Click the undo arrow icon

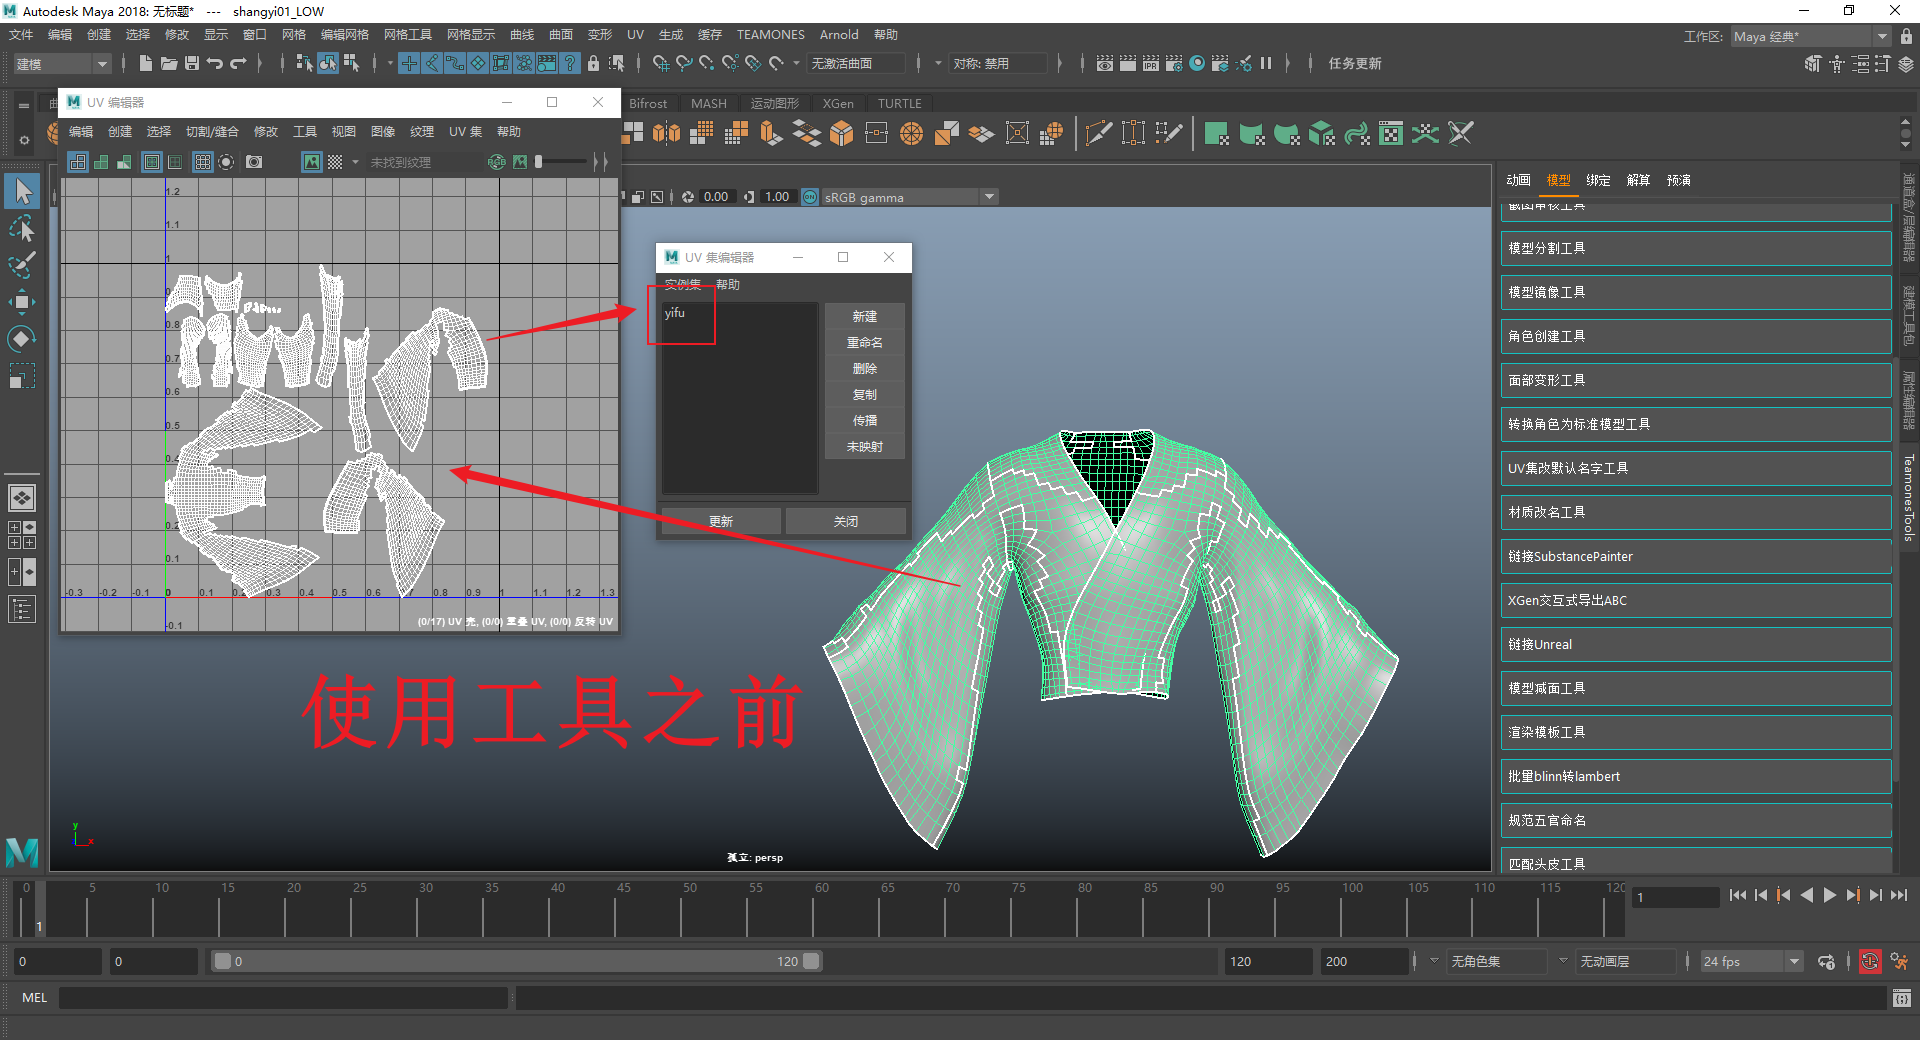click(214, 63)
